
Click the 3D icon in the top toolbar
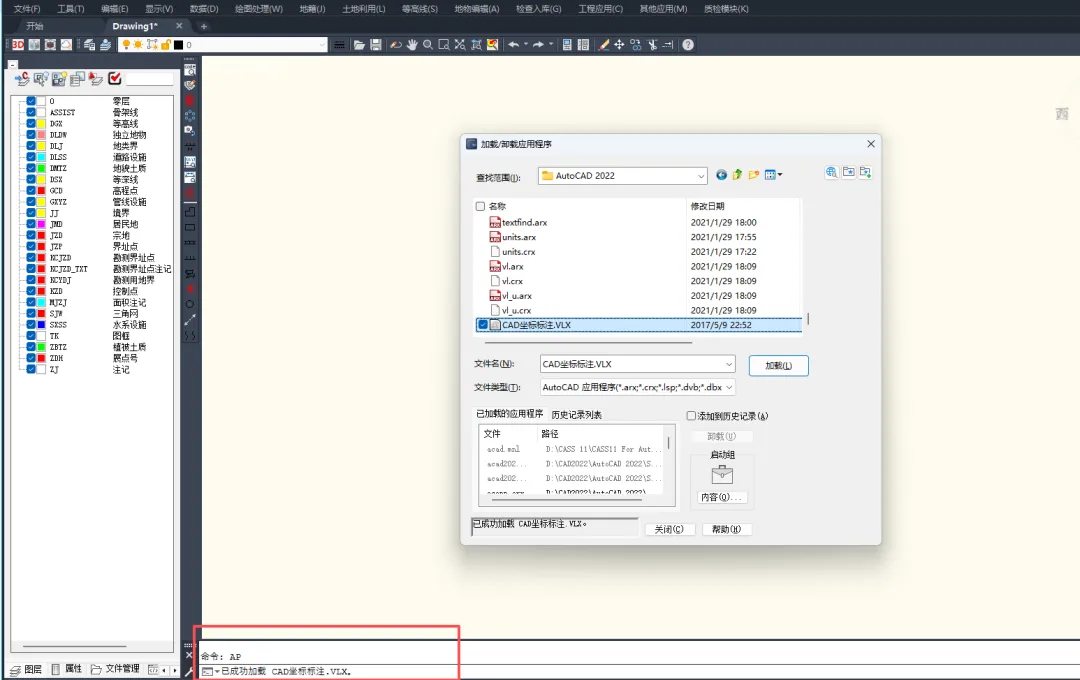tap(17, 45)
